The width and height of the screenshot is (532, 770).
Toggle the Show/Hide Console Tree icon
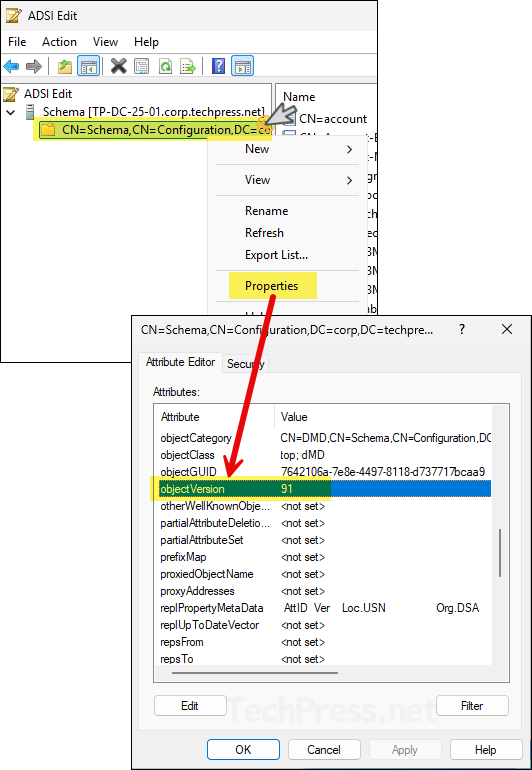pyautogui.click(x=88, y=66)
